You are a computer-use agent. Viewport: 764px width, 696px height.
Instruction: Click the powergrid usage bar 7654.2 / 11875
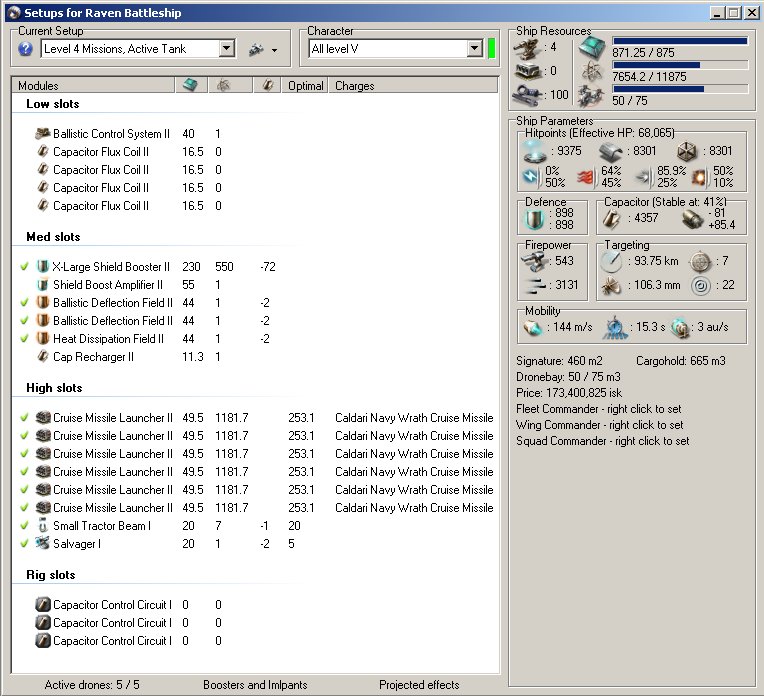coord(680,65)
